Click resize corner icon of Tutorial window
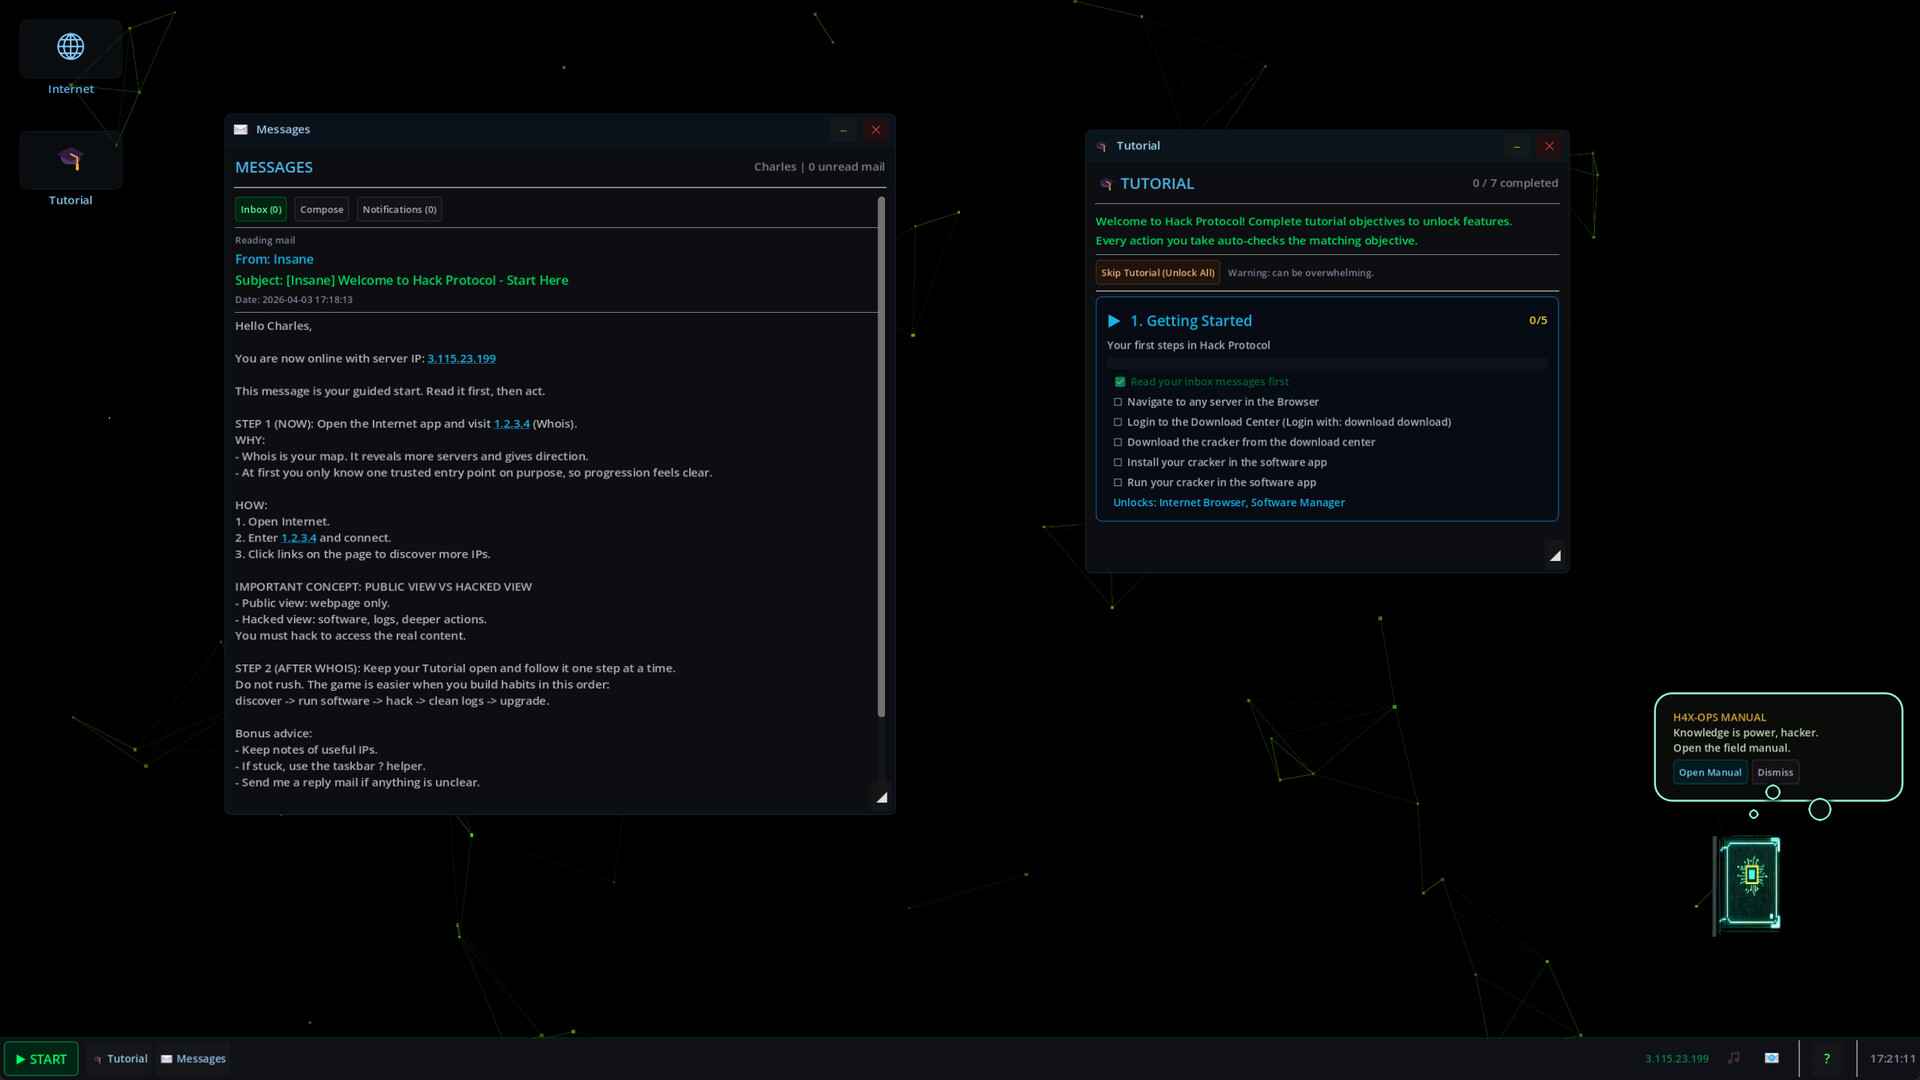The image size is (1920, 1080). tap(1555, 555)
